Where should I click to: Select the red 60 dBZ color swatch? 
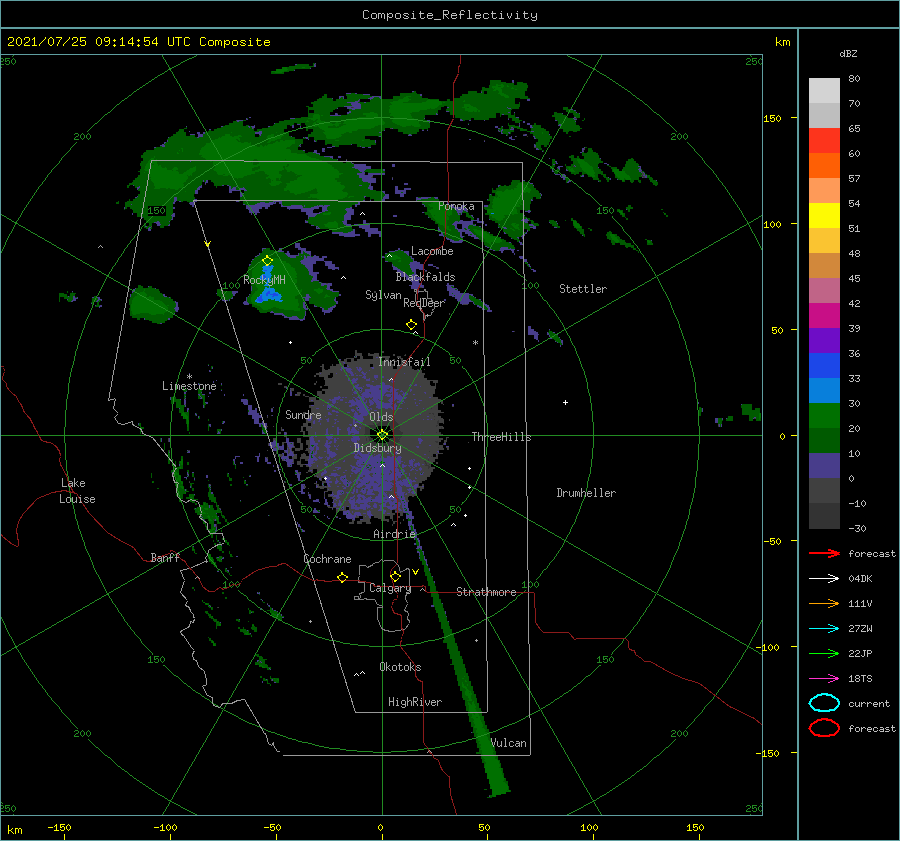pyautogui.click(x=824, y=140)
